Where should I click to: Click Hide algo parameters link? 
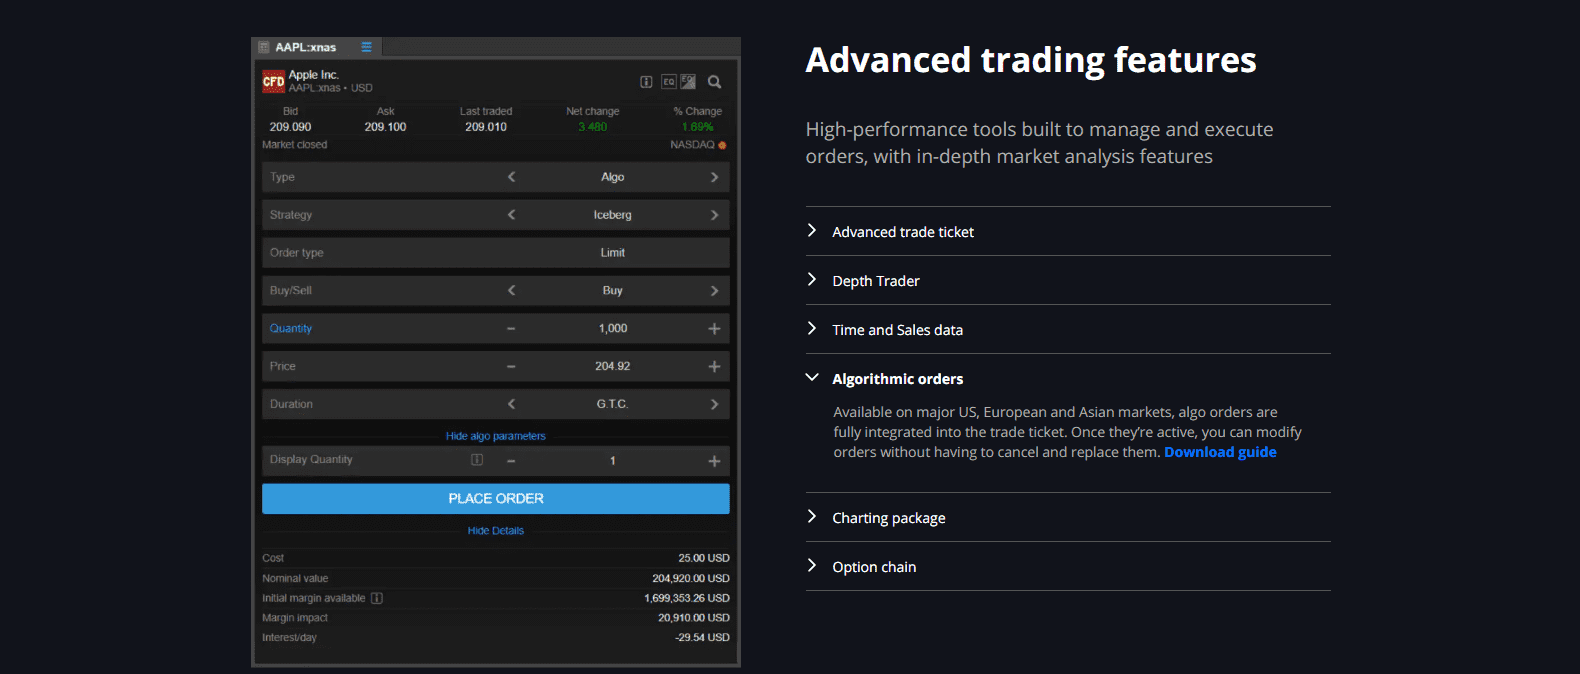coord(496,436)
